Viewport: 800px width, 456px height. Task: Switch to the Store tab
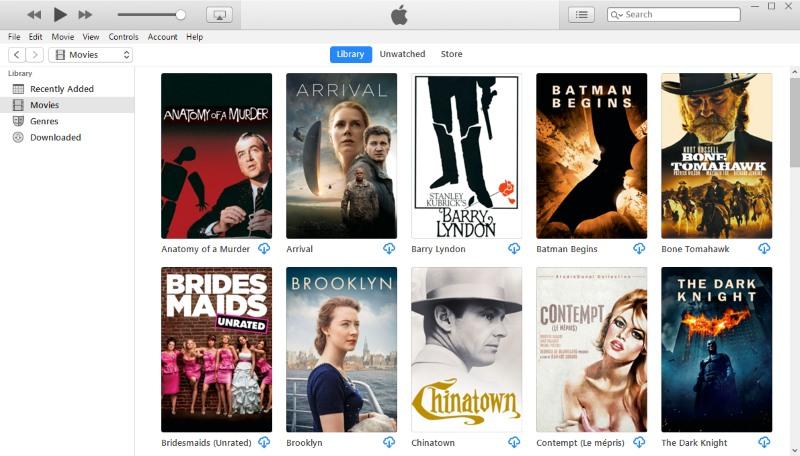tap(452, 54)
